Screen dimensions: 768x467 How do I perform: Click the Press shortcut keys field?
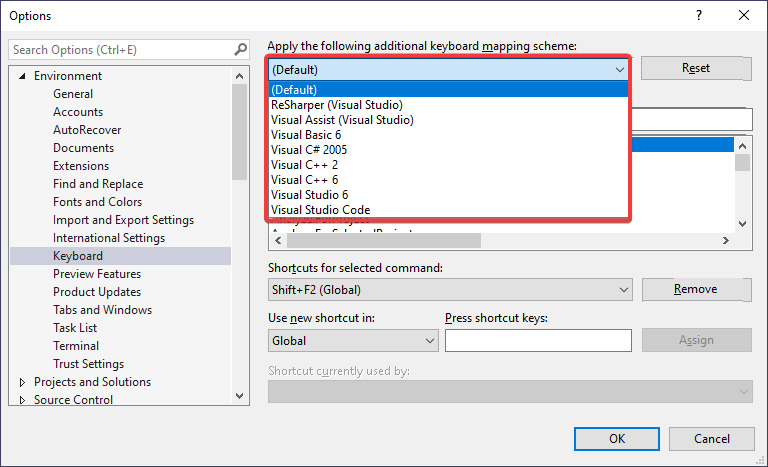[x=538, y=341]
